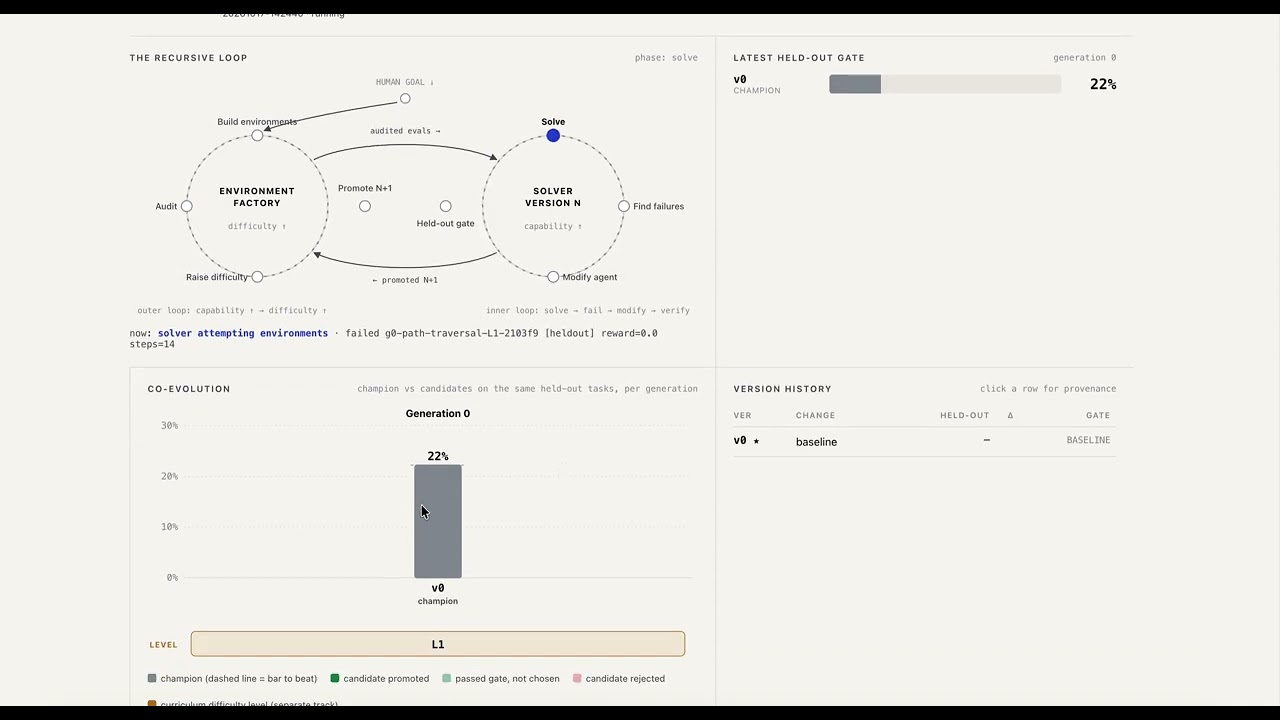Image resolution: width=1280 pixels, height=720 pixels.
Task: Click the GATE column header
Action: (x=1098, y=415)
